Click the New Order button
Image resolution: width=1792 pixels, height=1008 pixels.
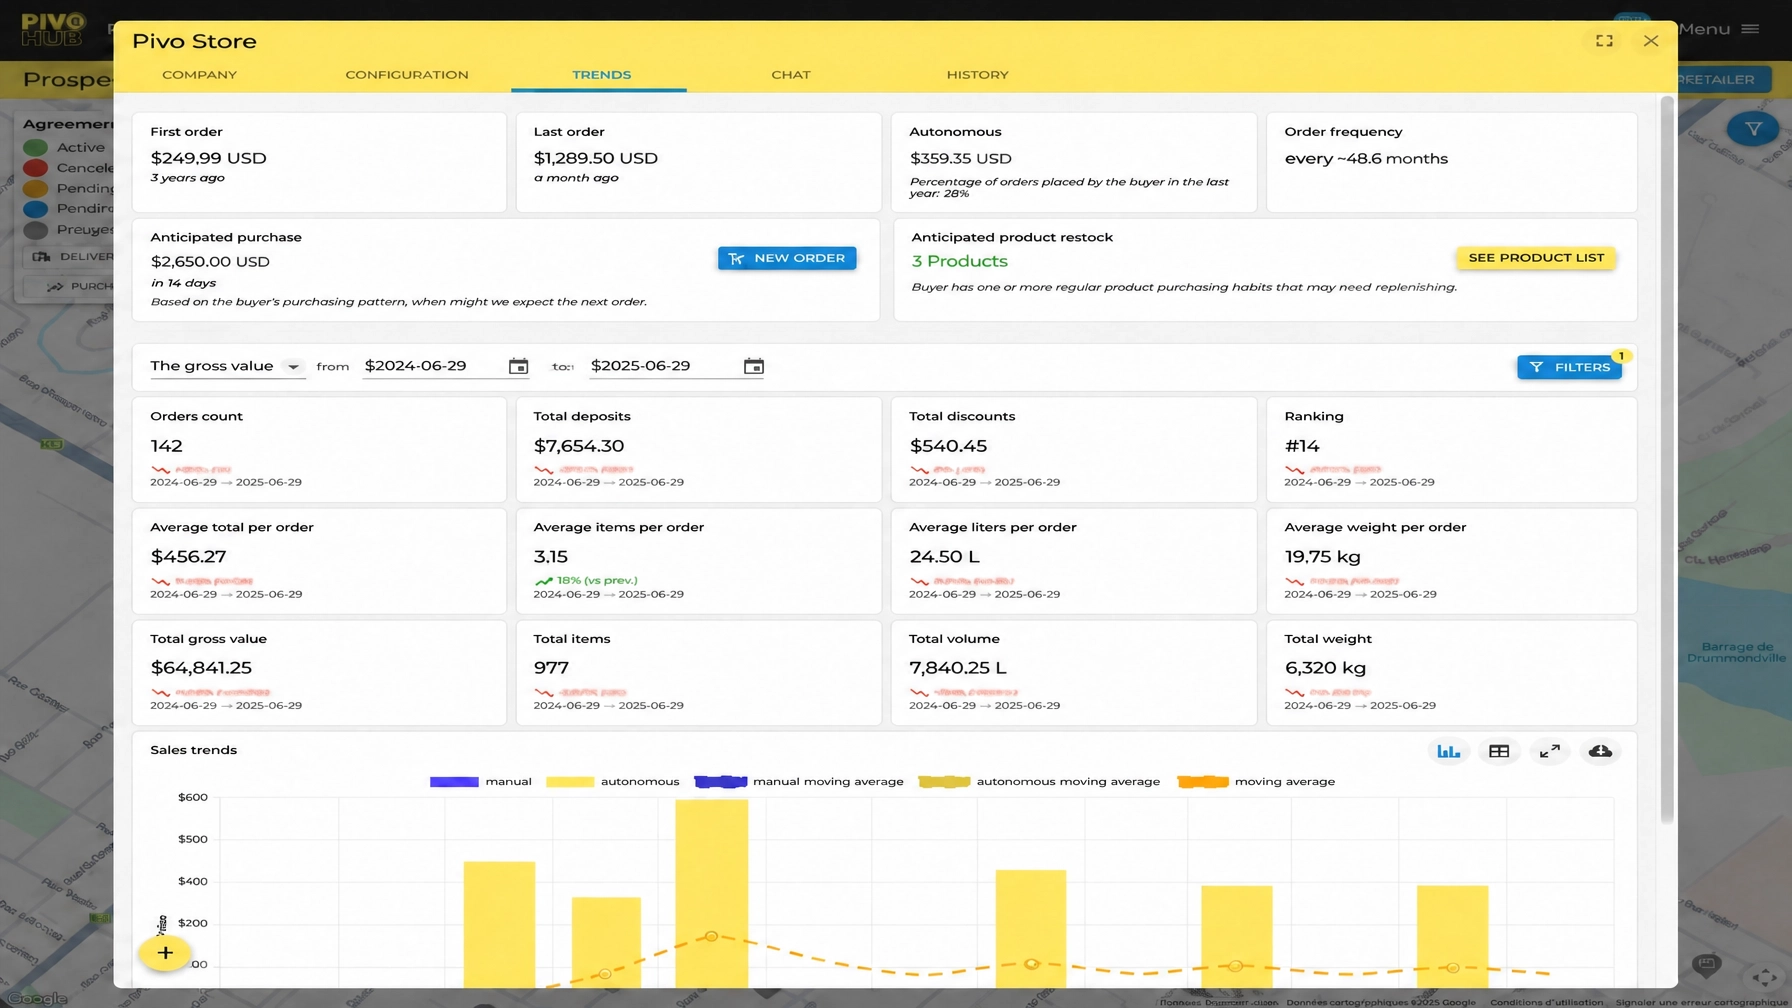click(787, 258)
